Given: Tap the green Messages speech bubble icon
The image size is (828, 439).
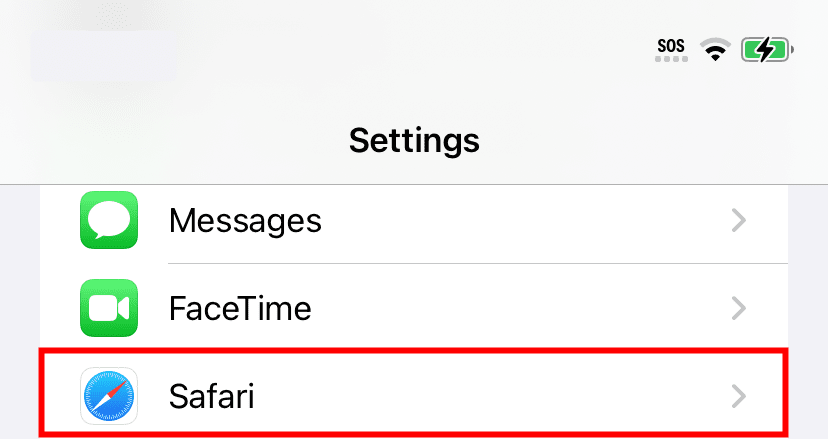Looking at the screenshot, I should point(108,220).
